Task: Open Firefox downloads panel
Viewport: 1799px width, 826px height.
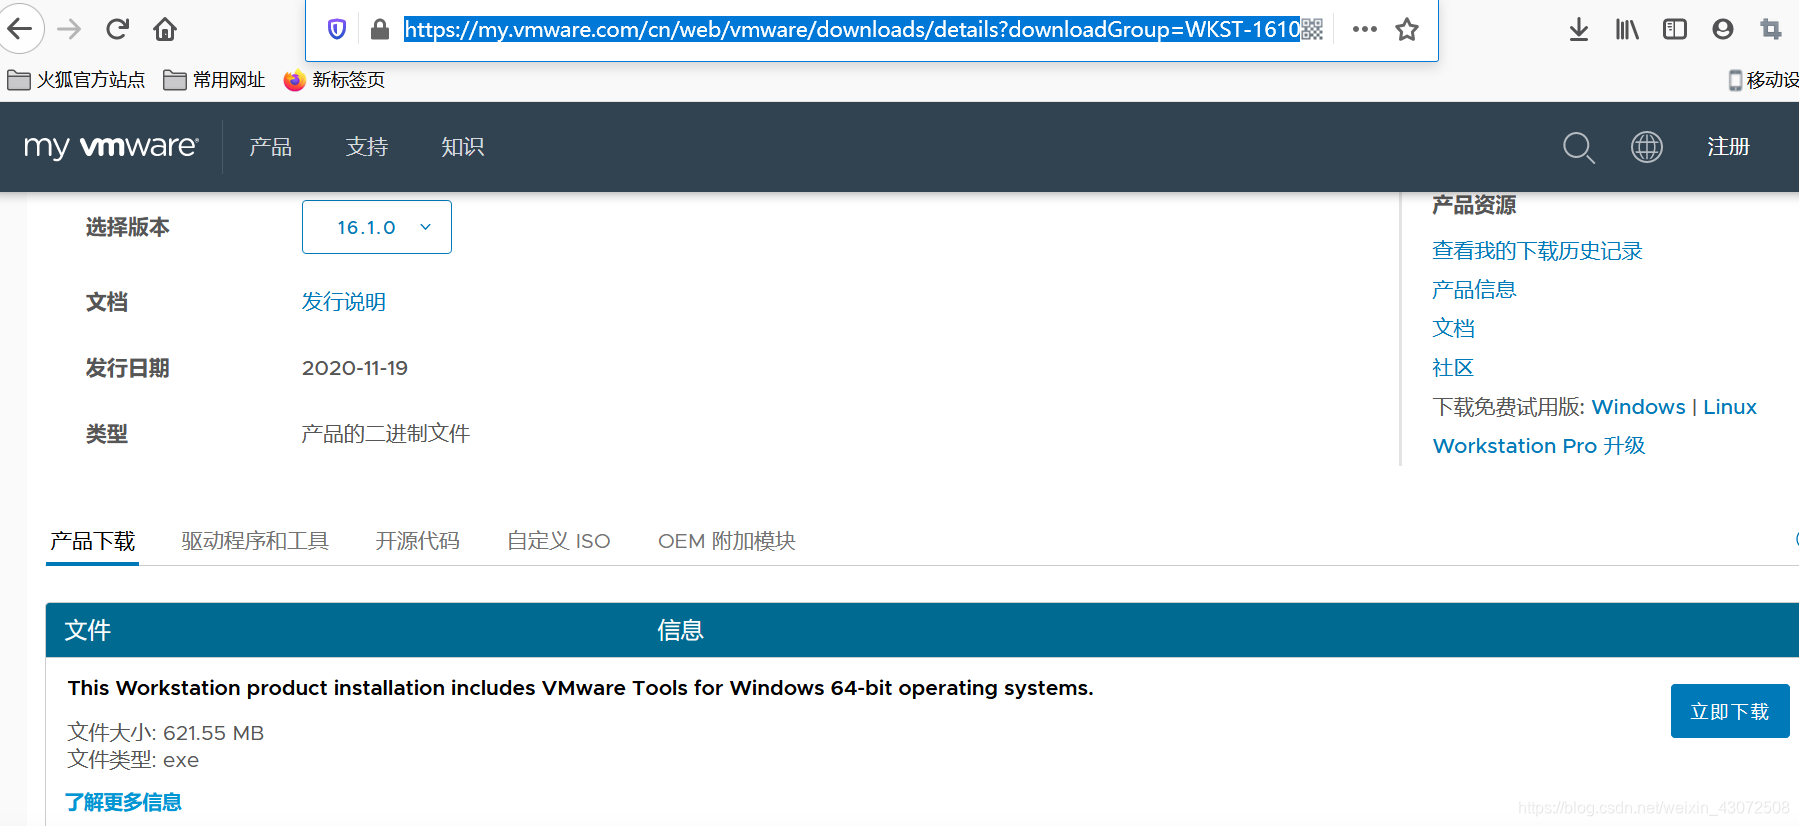Action: point(1579,29)
